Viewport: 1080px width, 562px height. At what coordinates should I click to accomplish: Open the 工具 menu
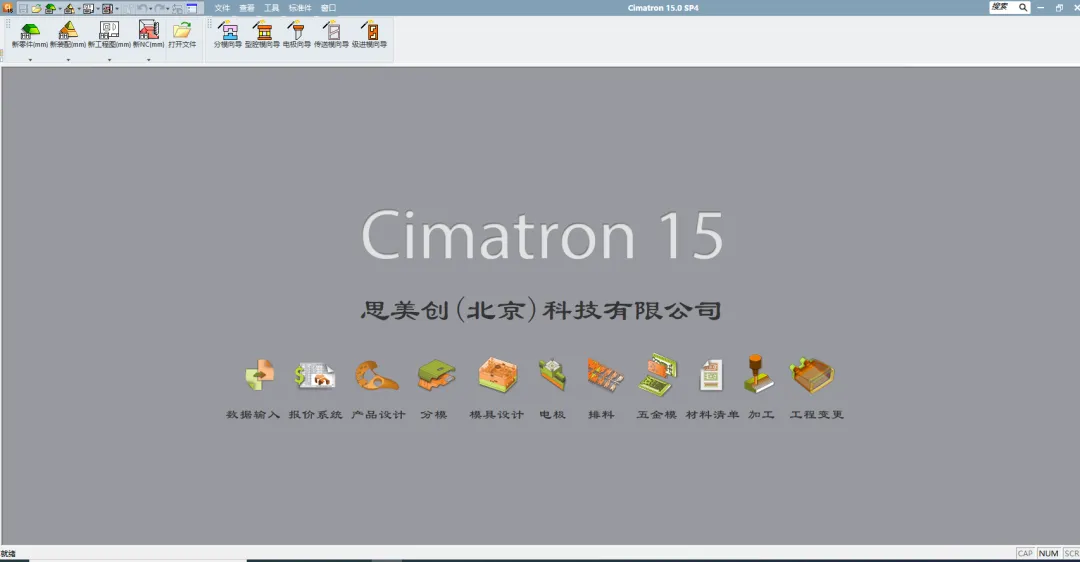271,8
